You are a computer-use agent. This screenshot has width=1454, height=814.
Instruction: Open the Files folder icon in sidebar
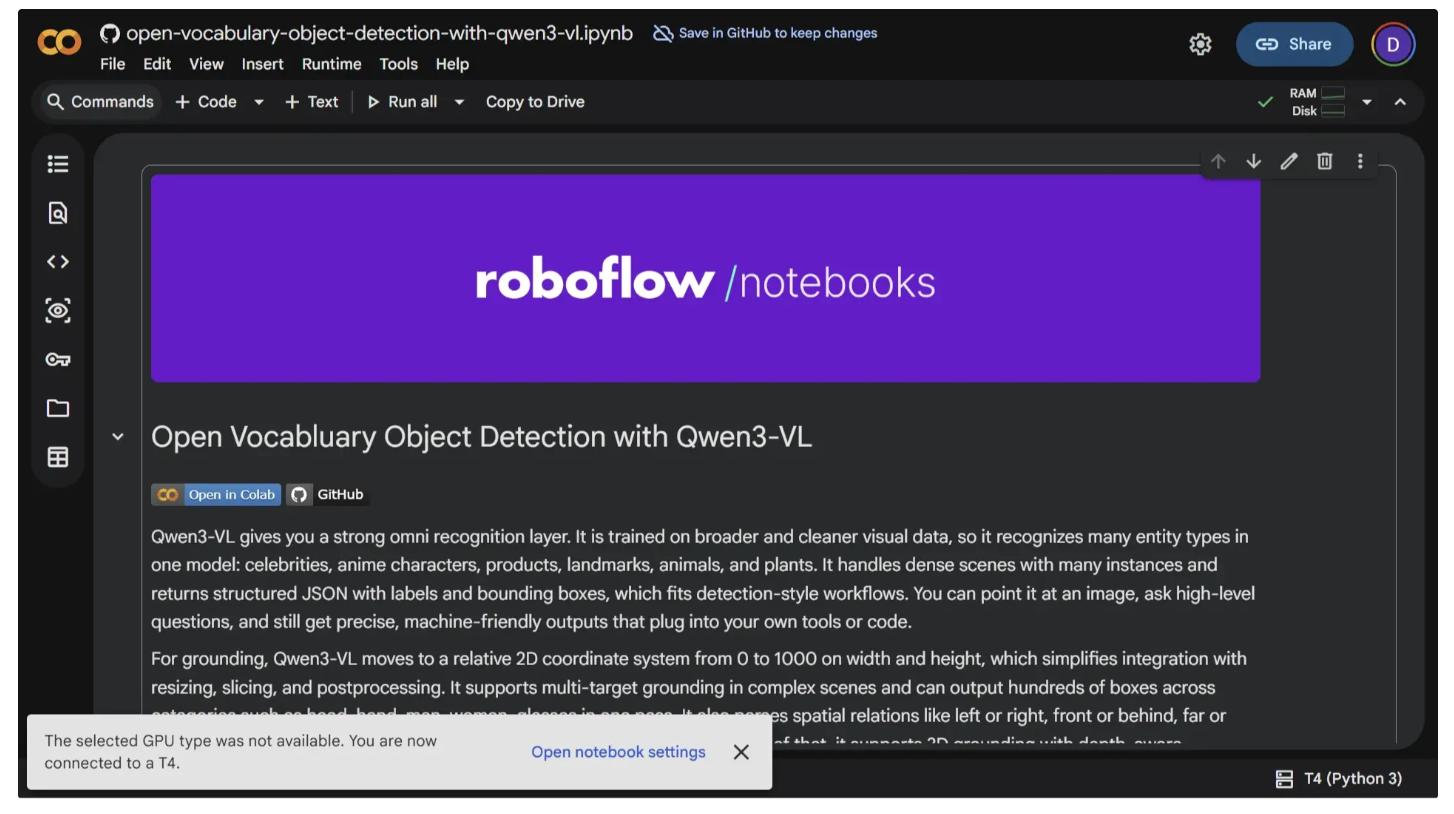click(x=58, y=408)
